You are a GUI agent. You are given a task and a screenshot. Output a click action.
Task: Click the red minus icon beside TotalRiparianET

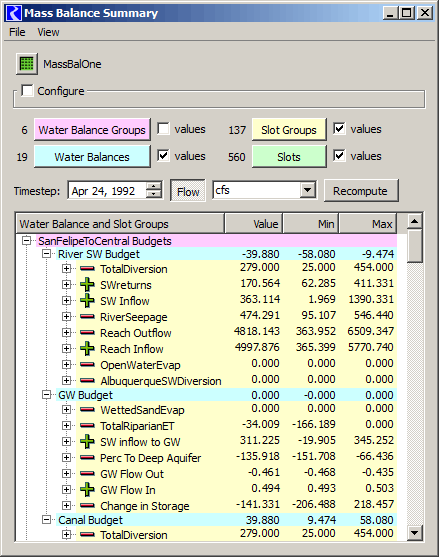[x=87, y=425]
